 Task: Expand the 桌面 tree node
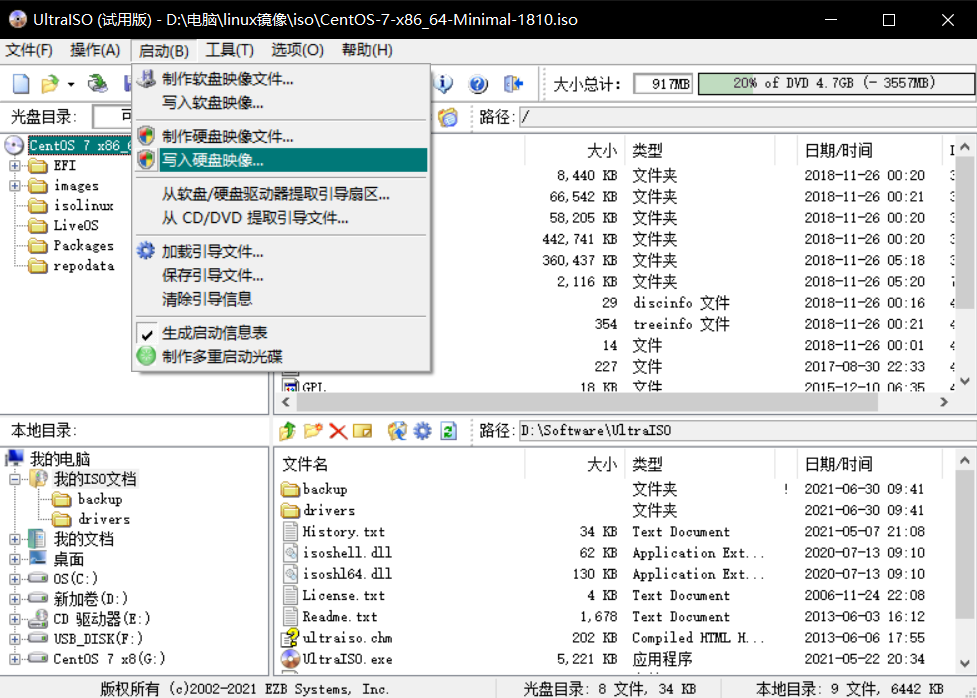(15, 559)
